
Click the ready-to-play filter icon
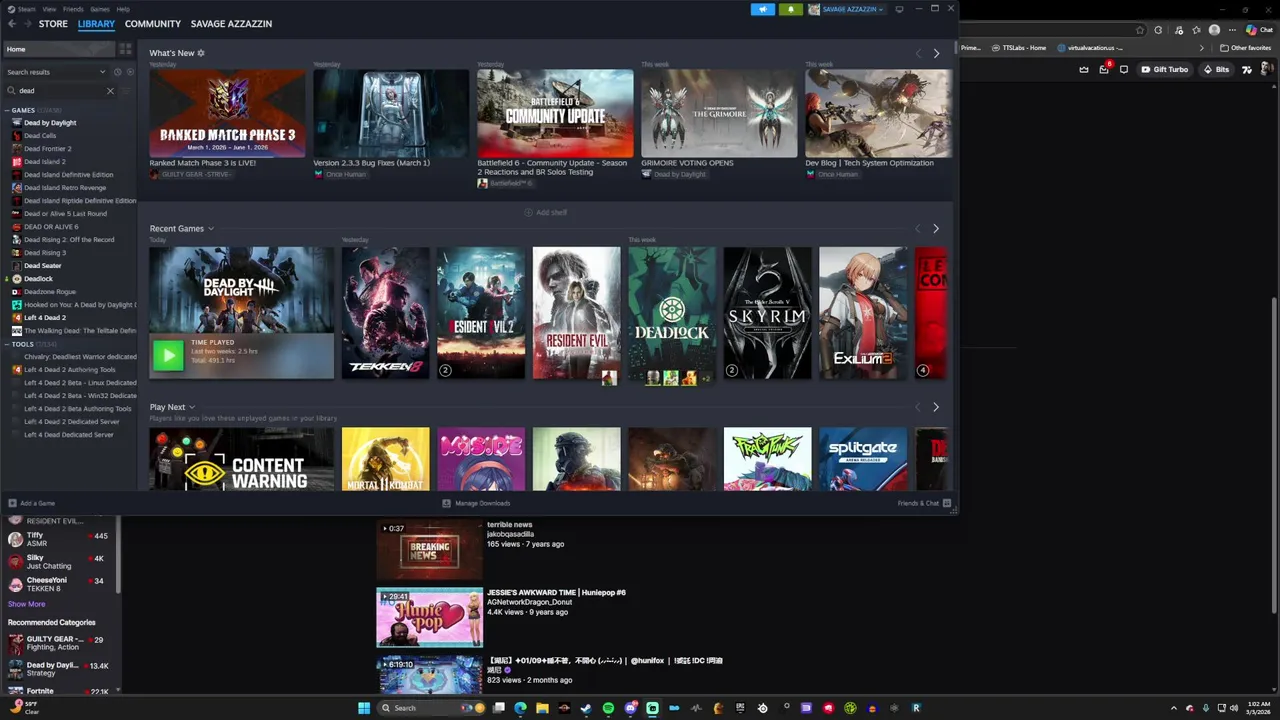129,72
